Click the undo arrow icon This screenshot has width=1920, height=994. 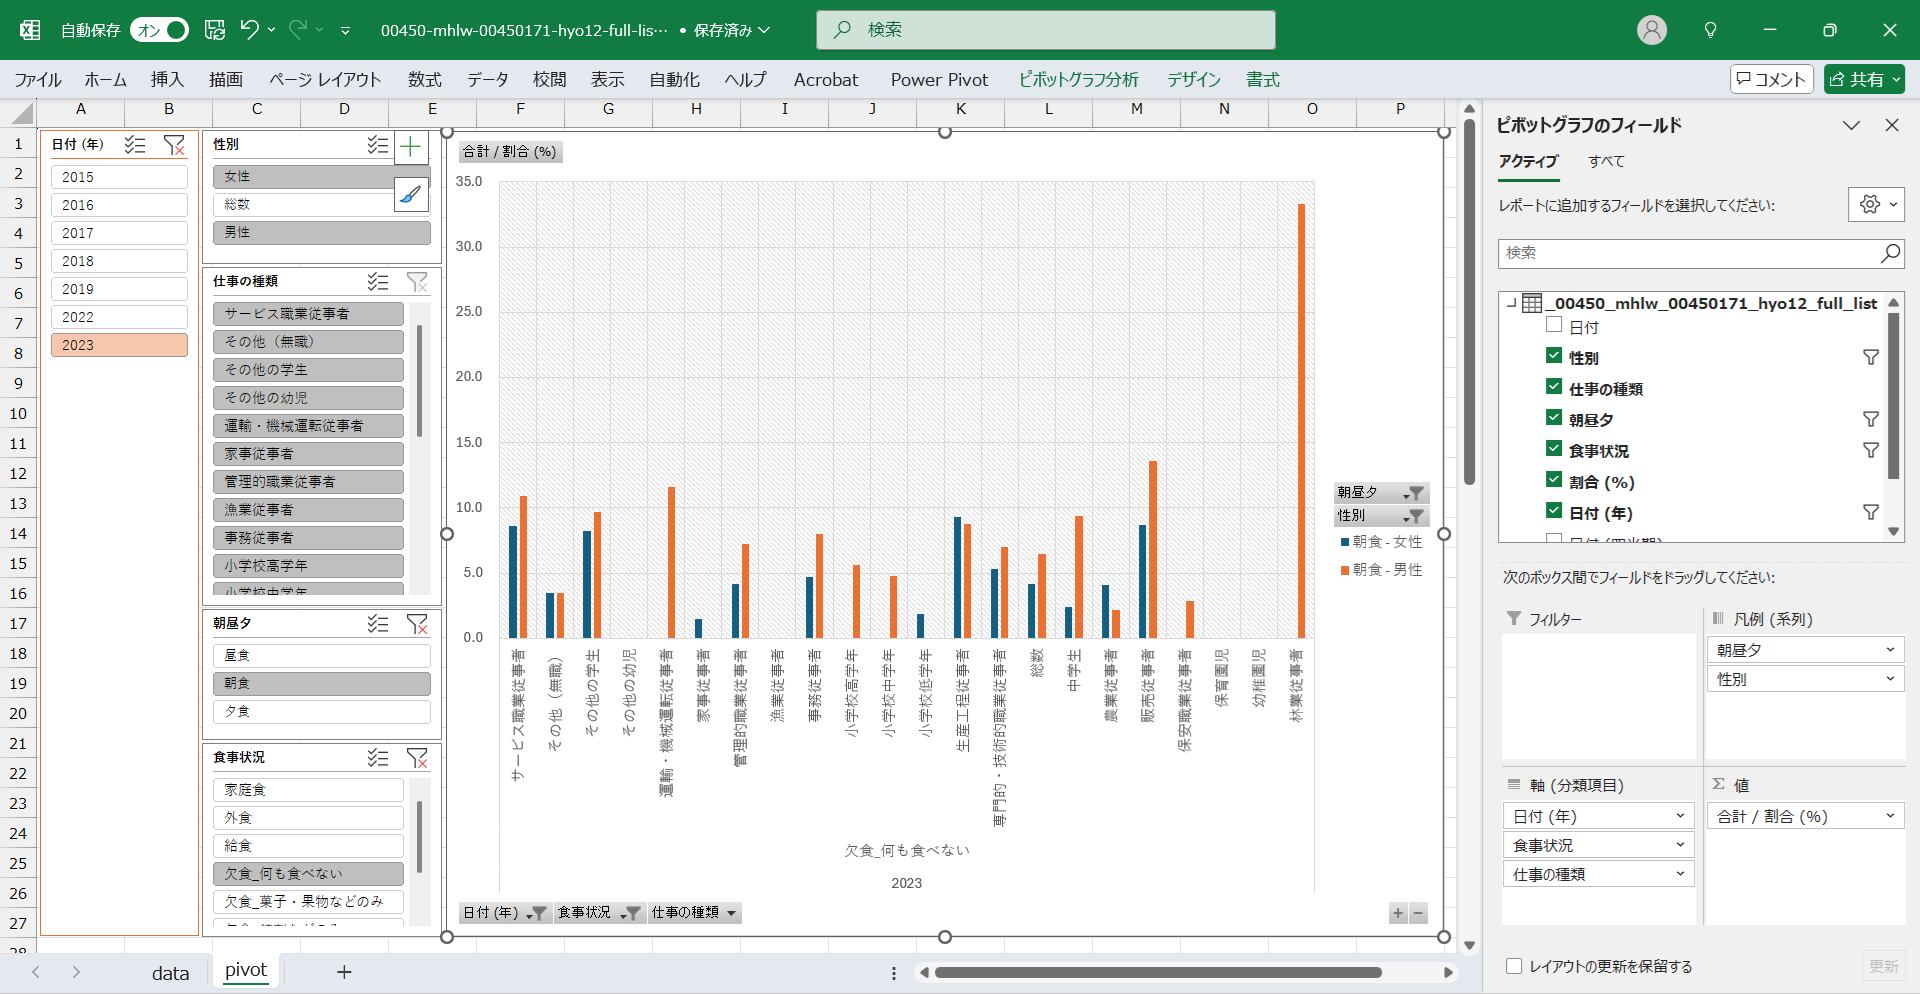point(249,30)
